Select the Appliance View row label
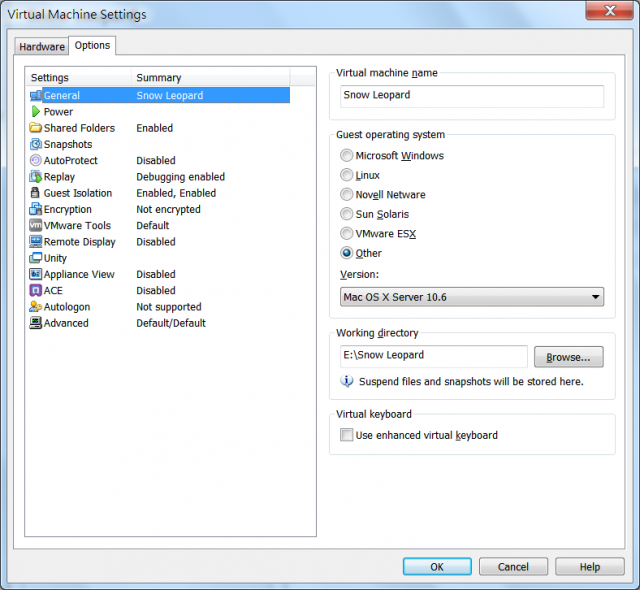Viewport: 640px width, 590px height. tap(79, 275)
